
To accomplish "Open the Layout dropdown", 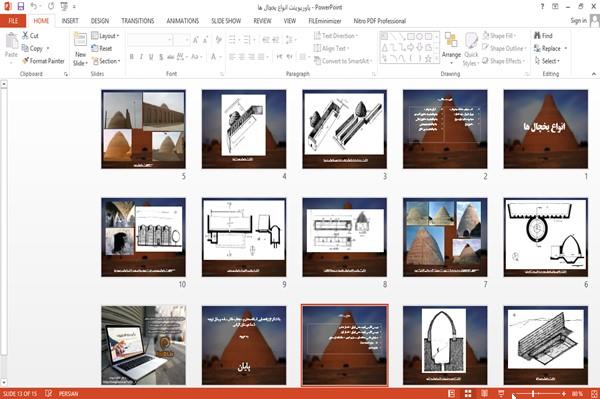I will point(105,36).
